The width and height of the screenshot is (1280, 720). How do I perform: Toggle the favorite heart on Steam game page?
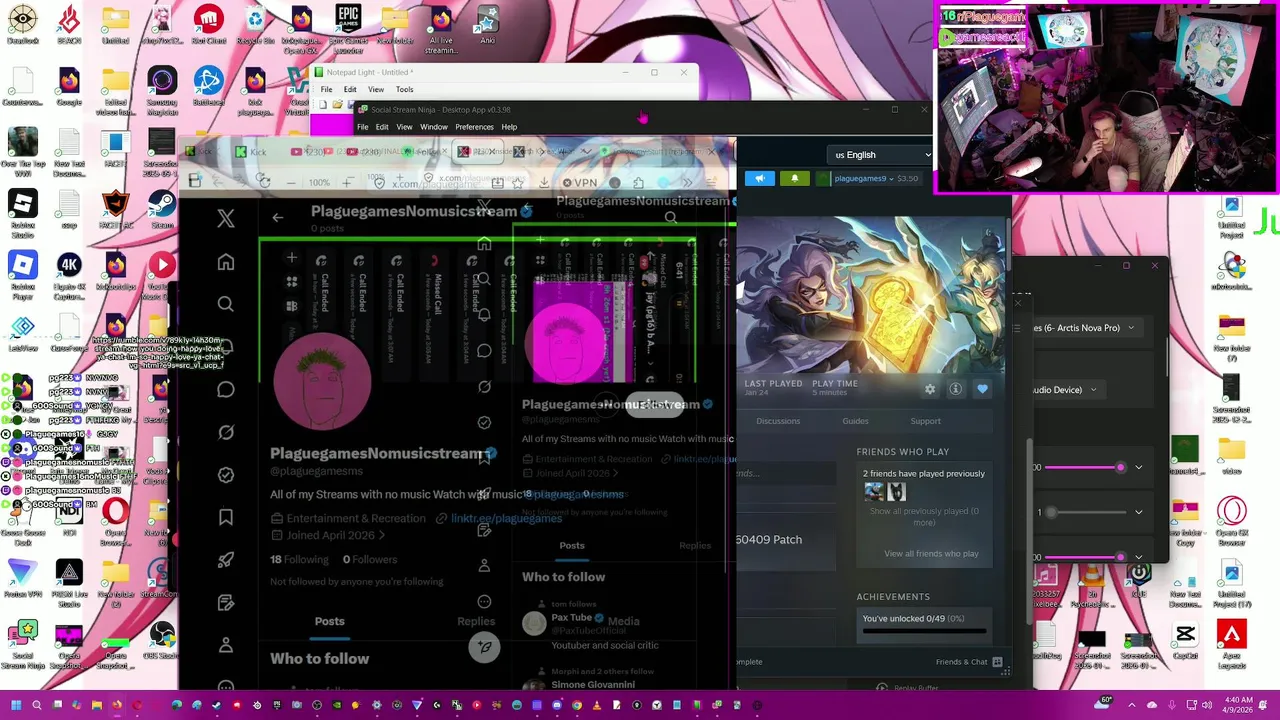pos(982,389)
